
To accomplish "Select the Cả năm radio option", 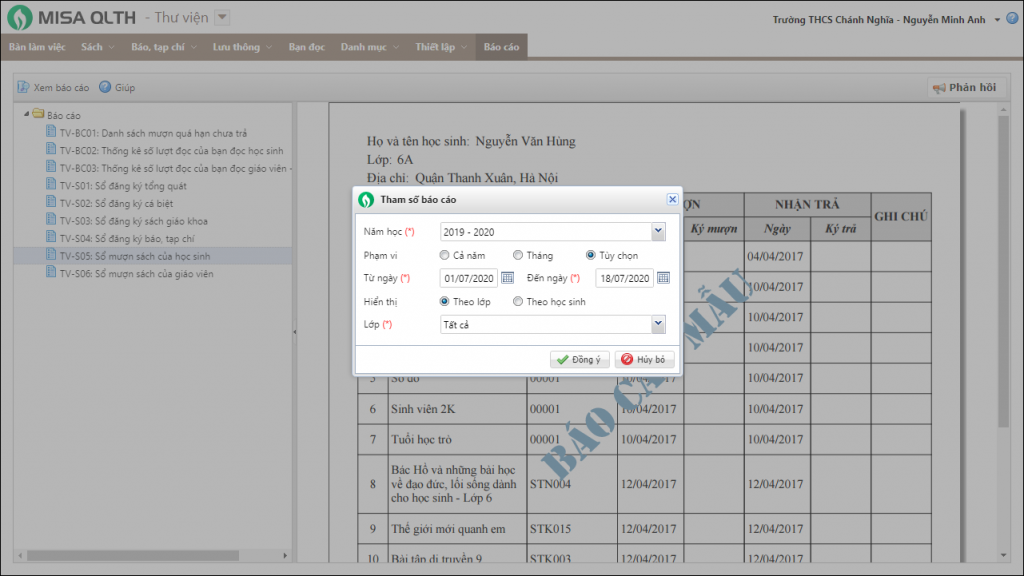I will [445, 256].
